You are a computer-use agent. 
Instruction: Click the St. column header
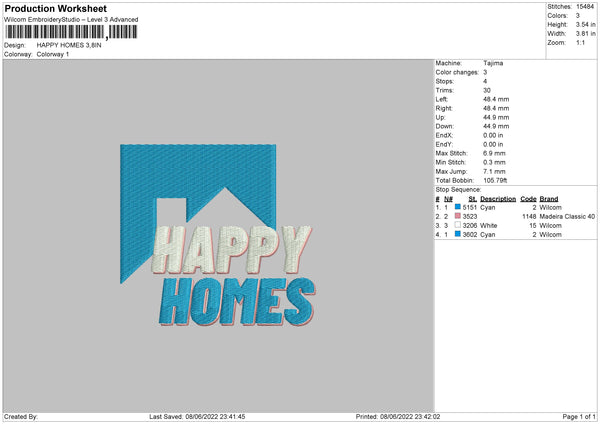tap(473, 199)
